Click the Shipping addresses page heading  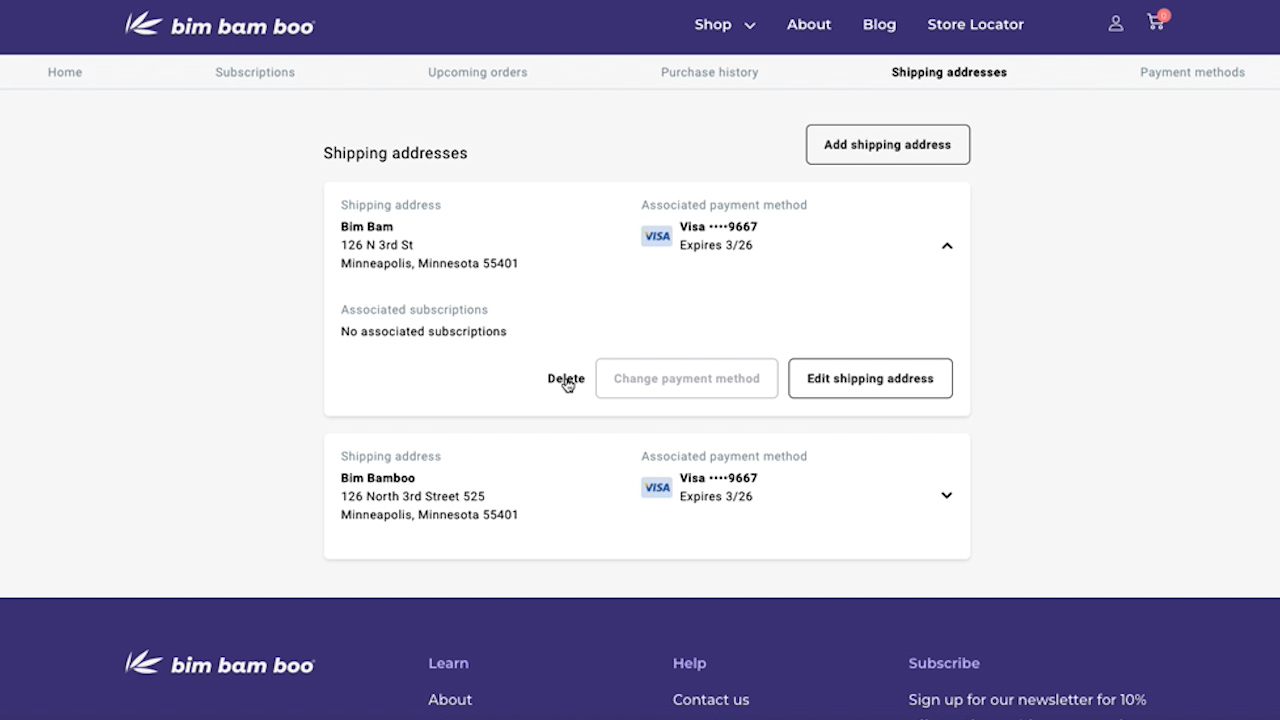396,153
